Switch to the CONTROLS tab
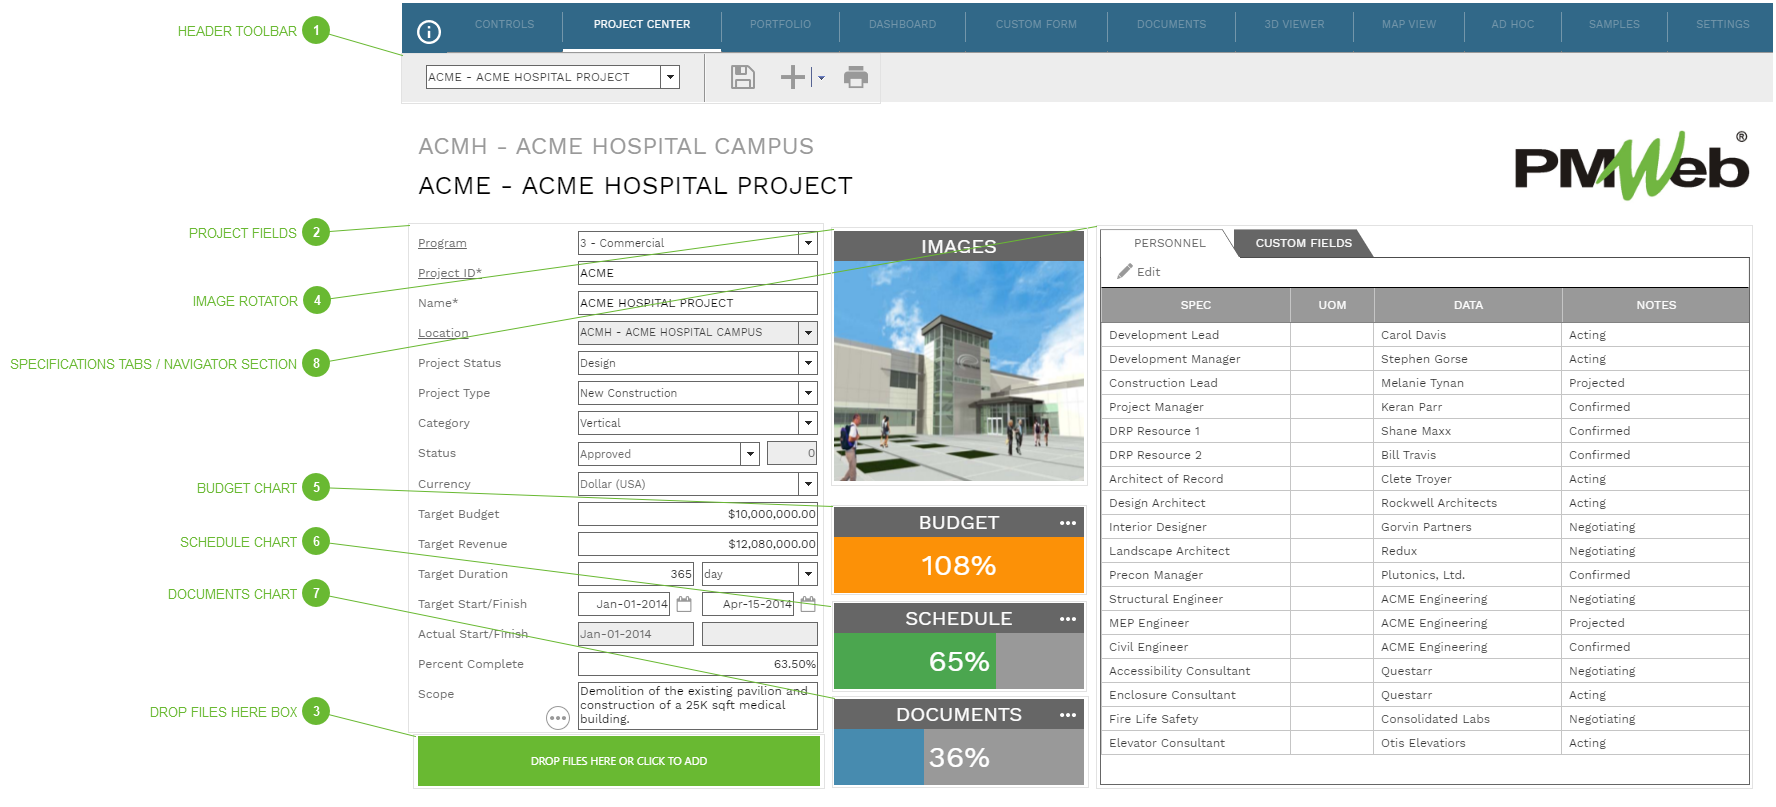Screen dimensions: 1776x807 tap(504, 25)
